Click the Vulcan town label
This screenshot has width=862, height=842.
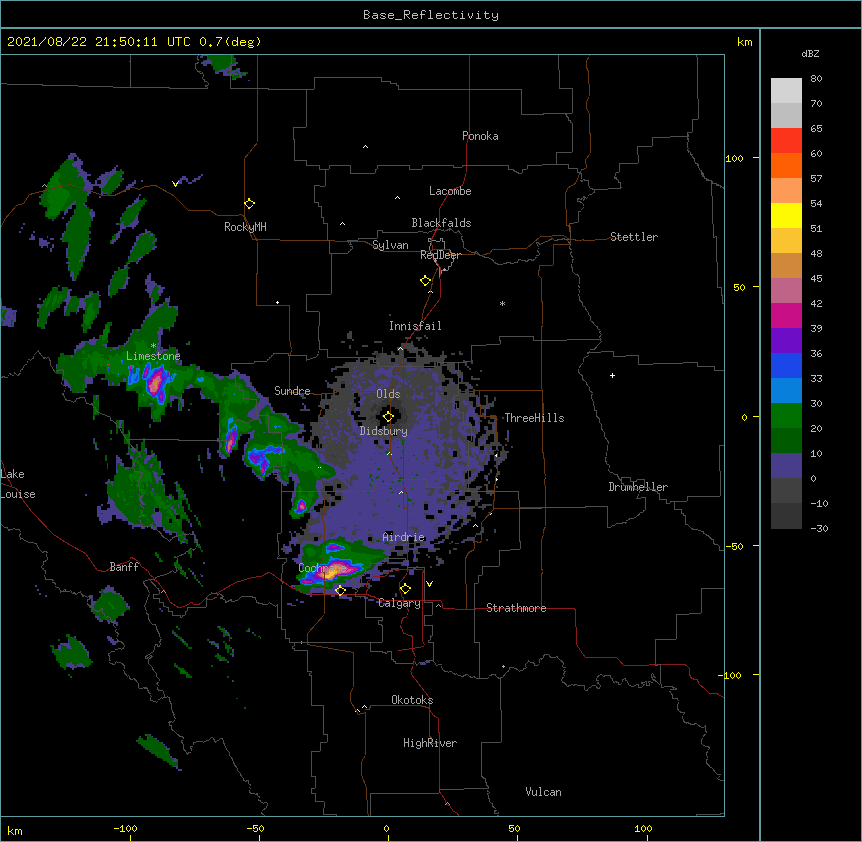pyautogui.click(x=543, y=792)
